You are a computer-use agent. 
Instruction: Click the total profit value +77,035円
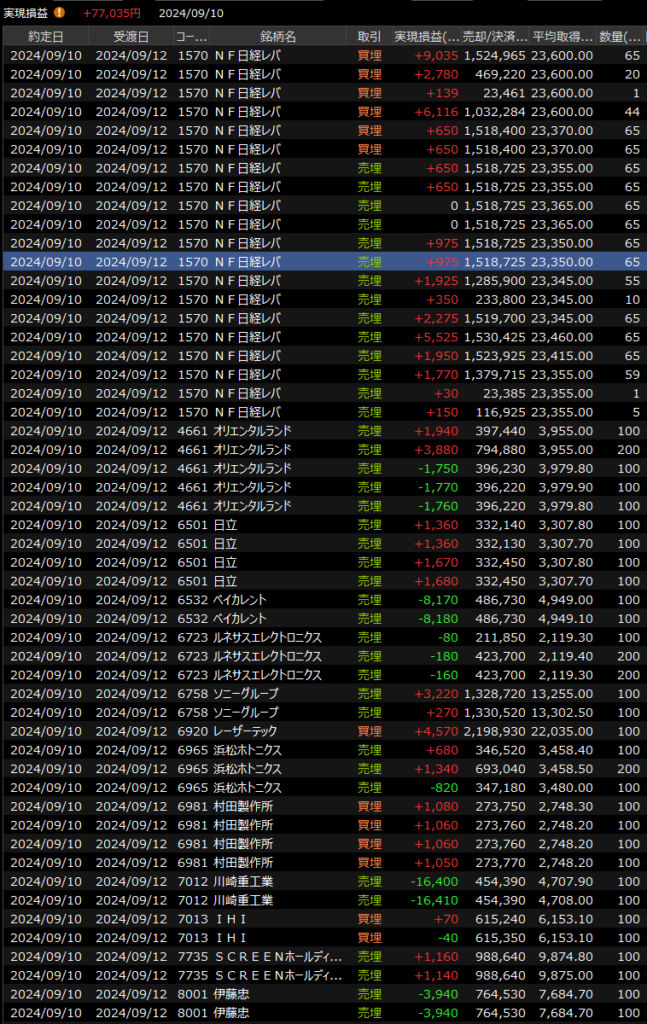tap(111, 13)
